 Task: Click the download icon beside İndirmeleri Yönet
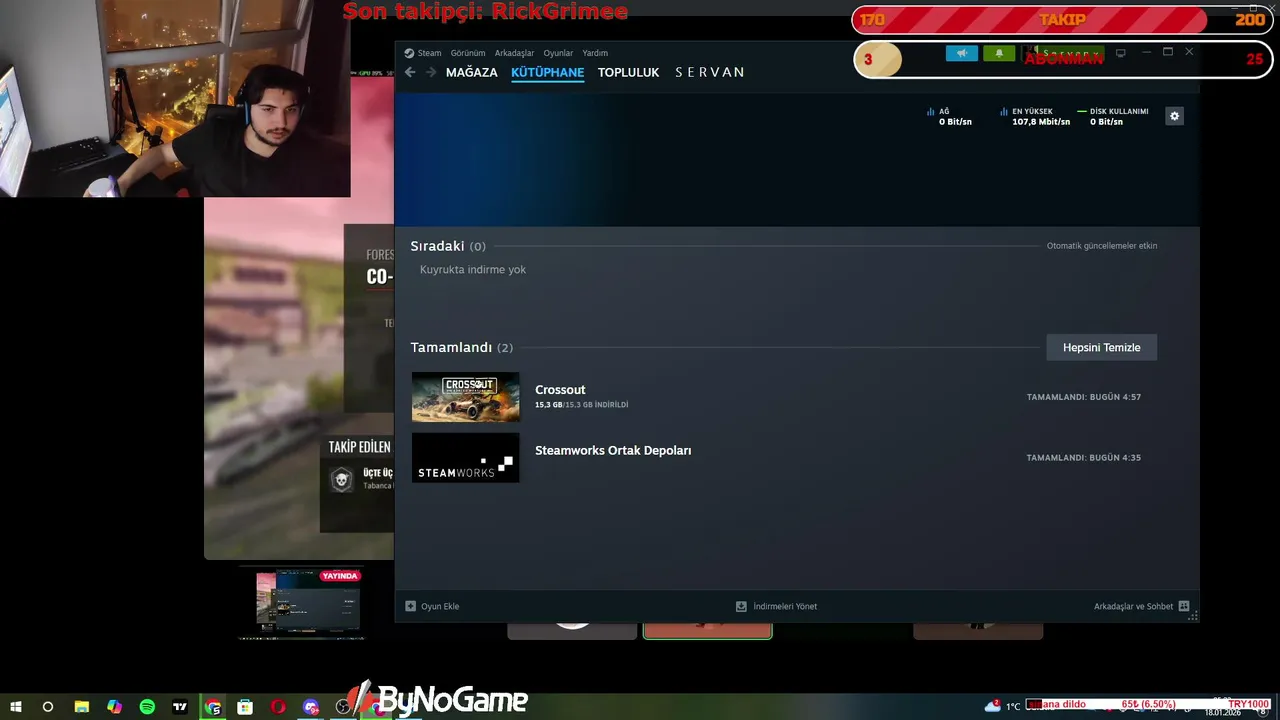pos(741,606)
